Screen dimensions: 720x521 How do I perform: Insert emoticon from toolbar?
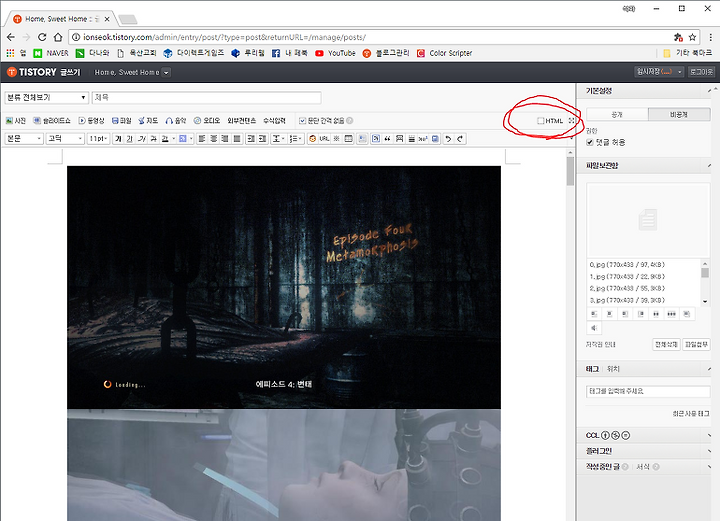[313, 139]
